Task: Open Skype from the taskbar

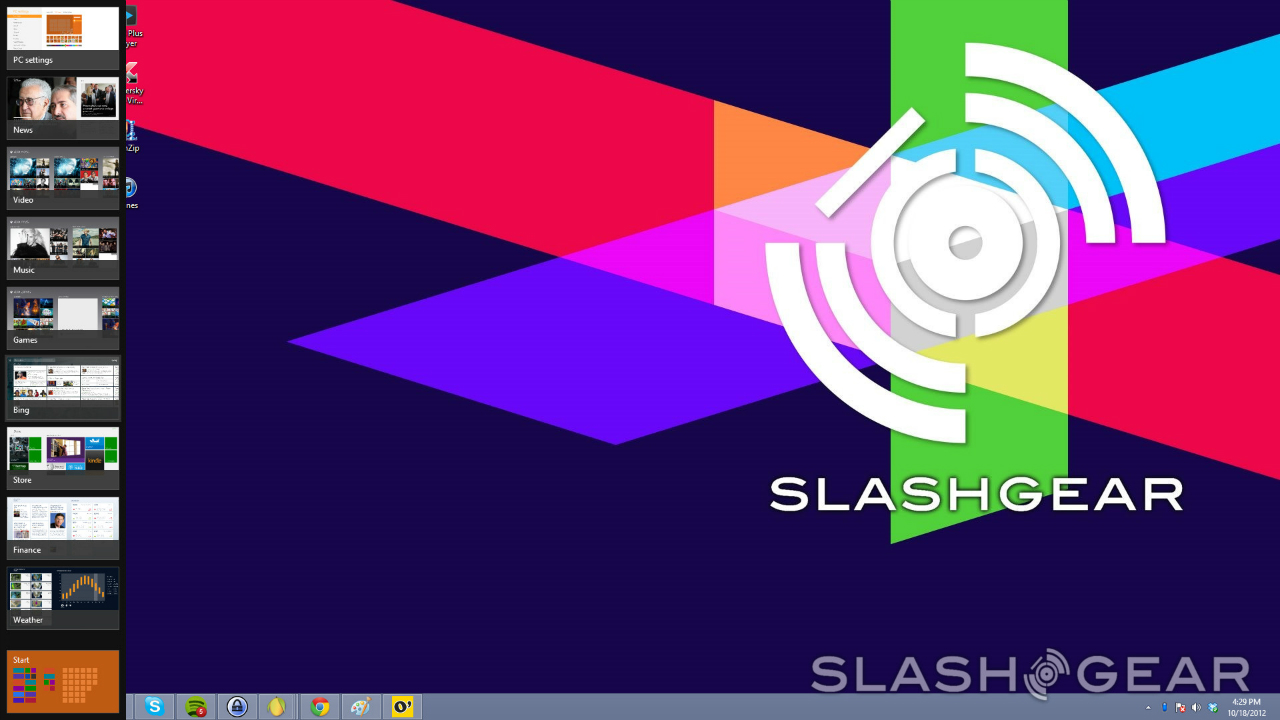Action: [x=154, y=707]
